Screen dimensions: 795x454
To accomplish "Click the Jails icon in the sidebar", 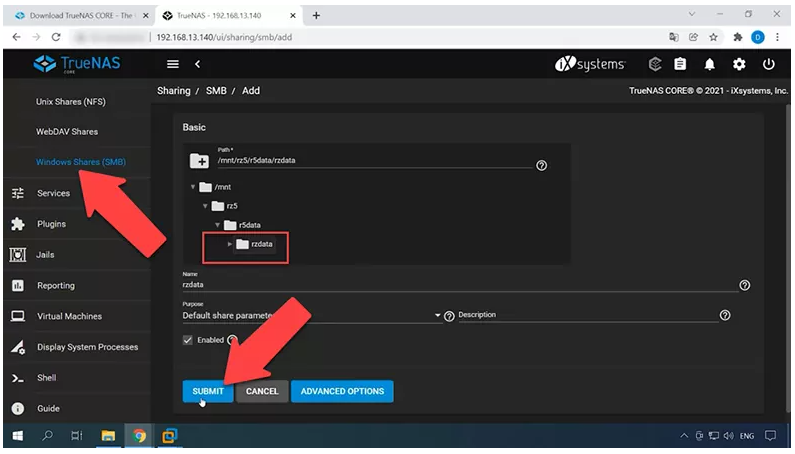I will 18,255.
